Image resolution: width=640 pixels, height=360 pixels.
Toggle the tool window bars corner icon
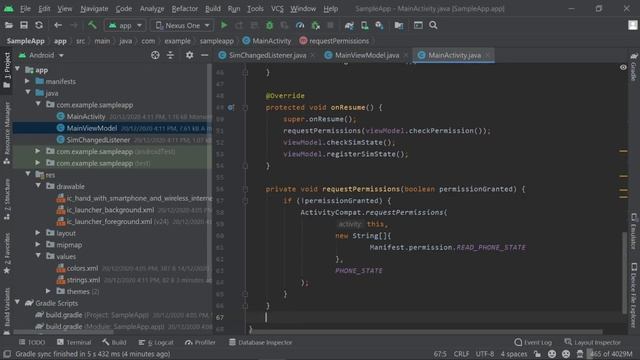(x=7, y=354)
